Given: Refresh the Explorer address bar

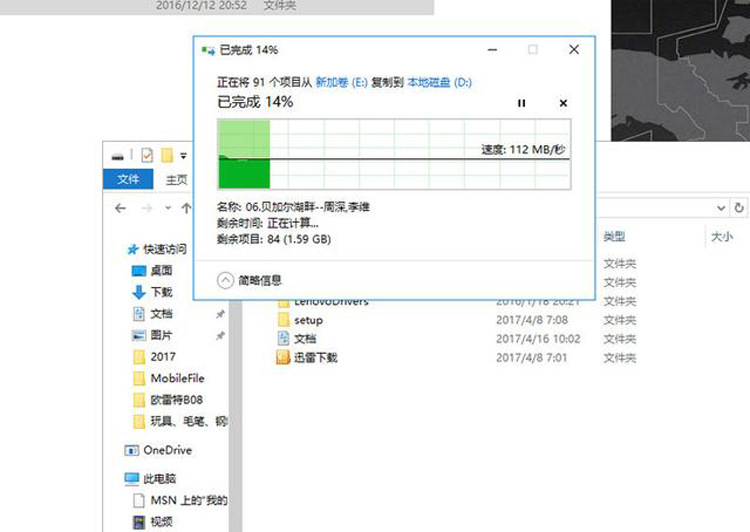Looking at the screenshot, I should pyautogui.click(x=739, y=208).
